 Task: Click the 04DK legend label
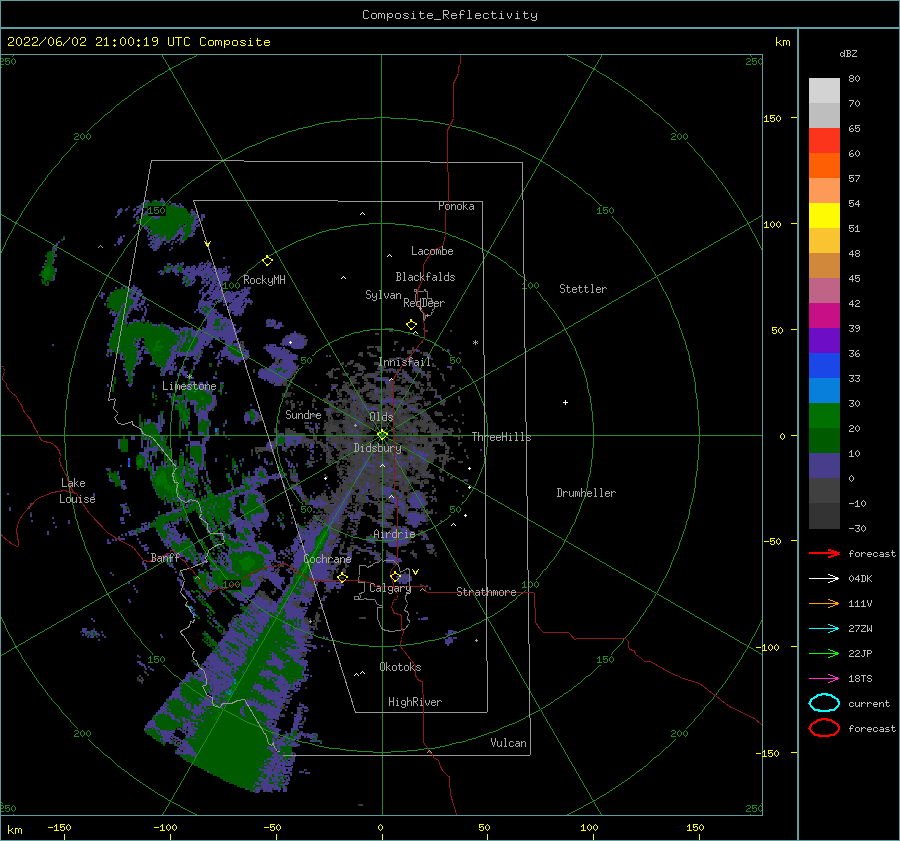860,579
